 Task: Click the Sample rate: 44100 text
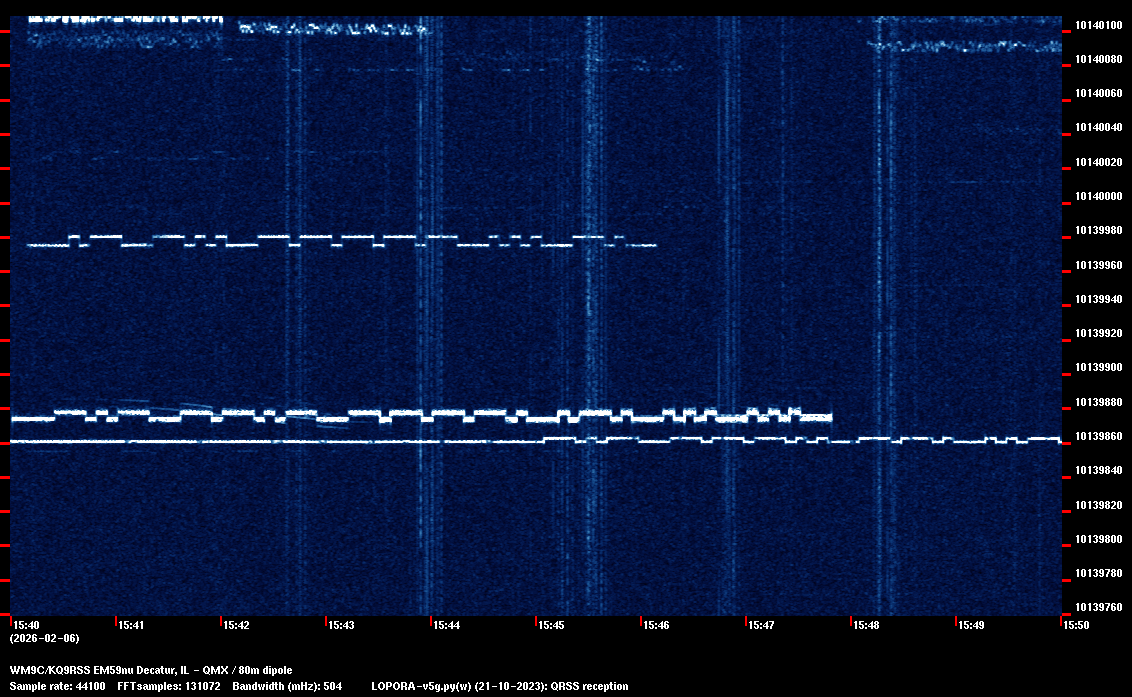tap(57, 686)
